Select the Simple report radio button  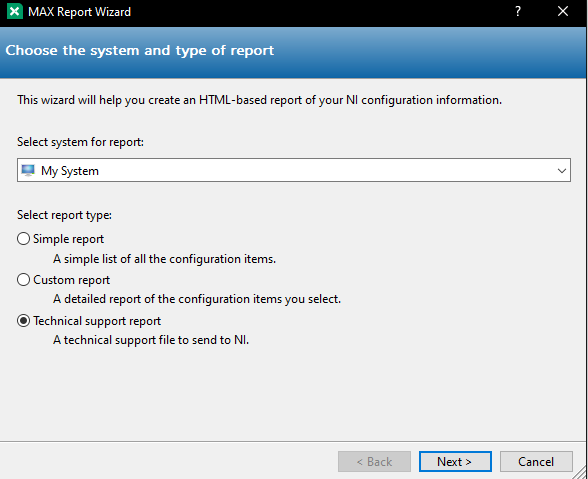[23, 239]
